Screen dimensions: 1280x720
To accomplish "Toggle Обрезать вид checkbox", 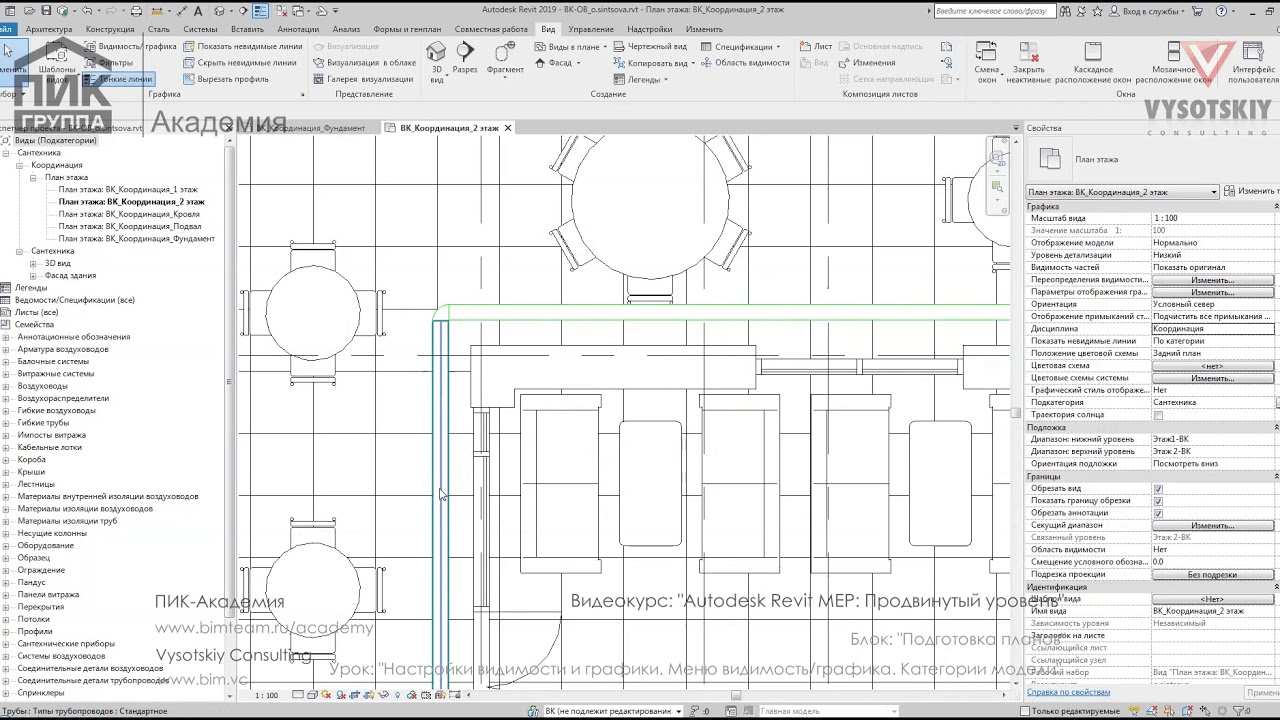I will pos(1158,489).
